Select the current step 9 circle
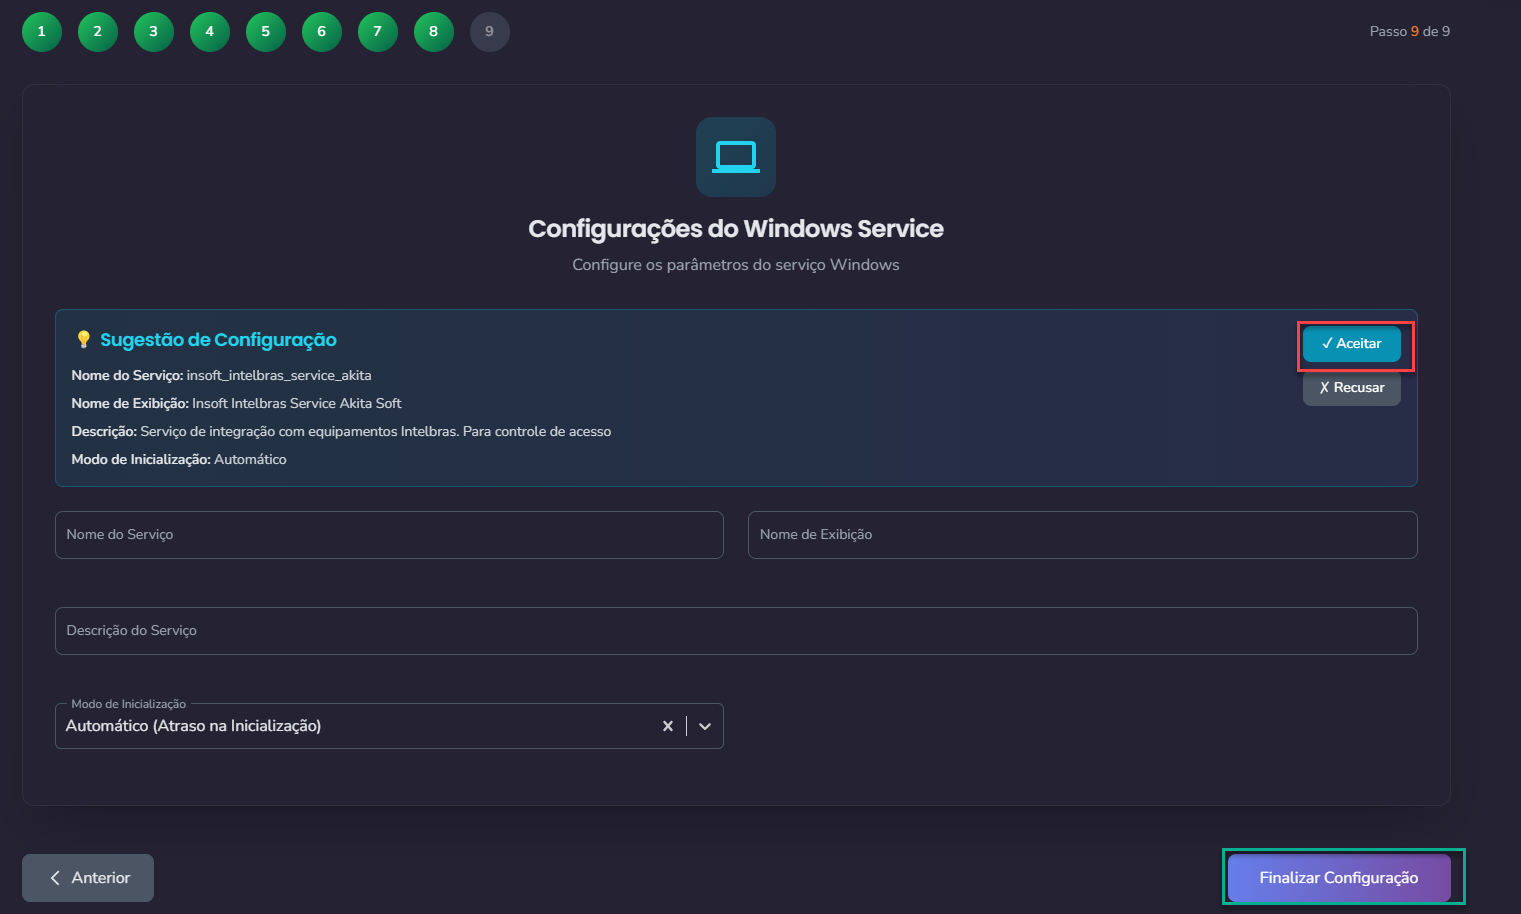 click(490, 32)
